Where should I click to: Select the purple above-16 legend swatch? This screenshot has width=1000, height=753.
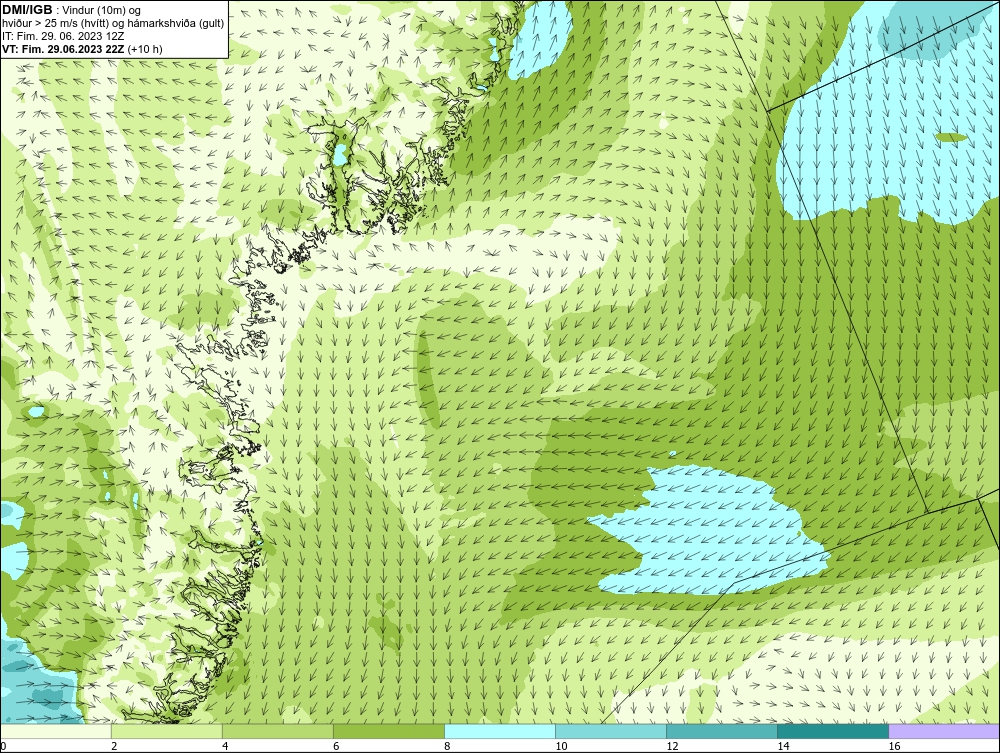click(944, 731)
